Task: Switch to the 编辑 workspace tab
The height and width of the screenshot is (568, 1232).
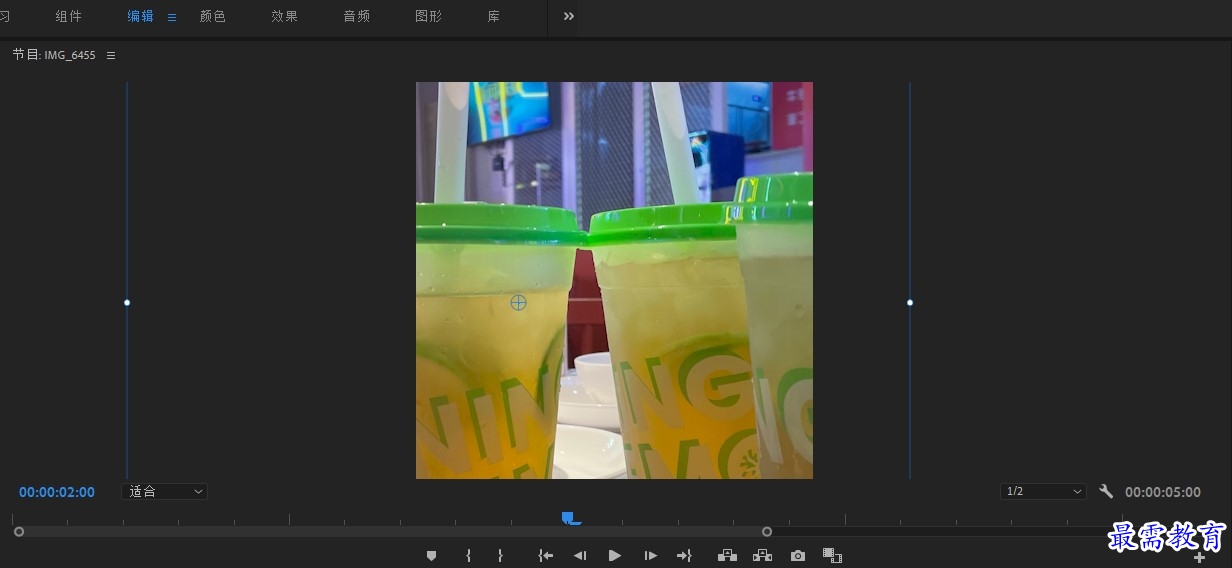Action: 141,17
